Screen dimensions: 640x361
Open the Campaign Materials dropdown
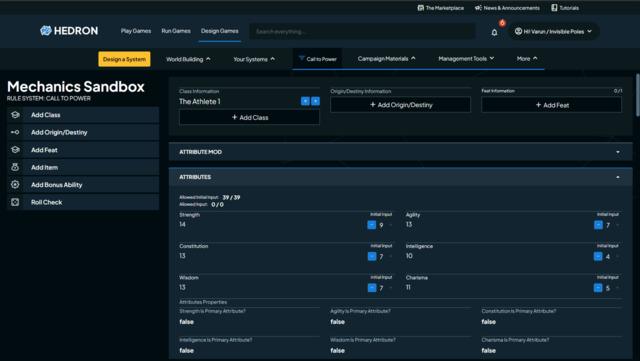[387, 59]
